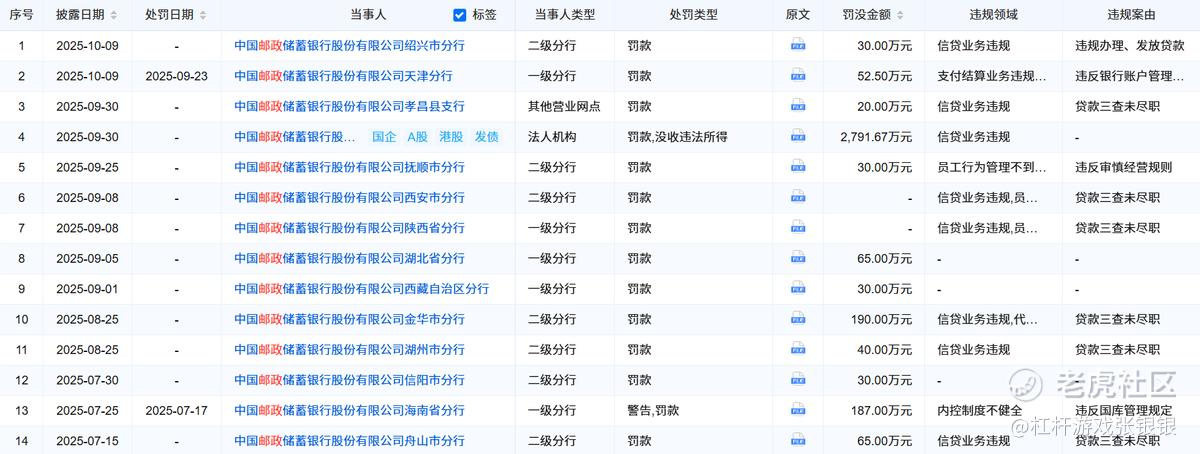Click the 国企 tag in row 4

click(384, 137)
